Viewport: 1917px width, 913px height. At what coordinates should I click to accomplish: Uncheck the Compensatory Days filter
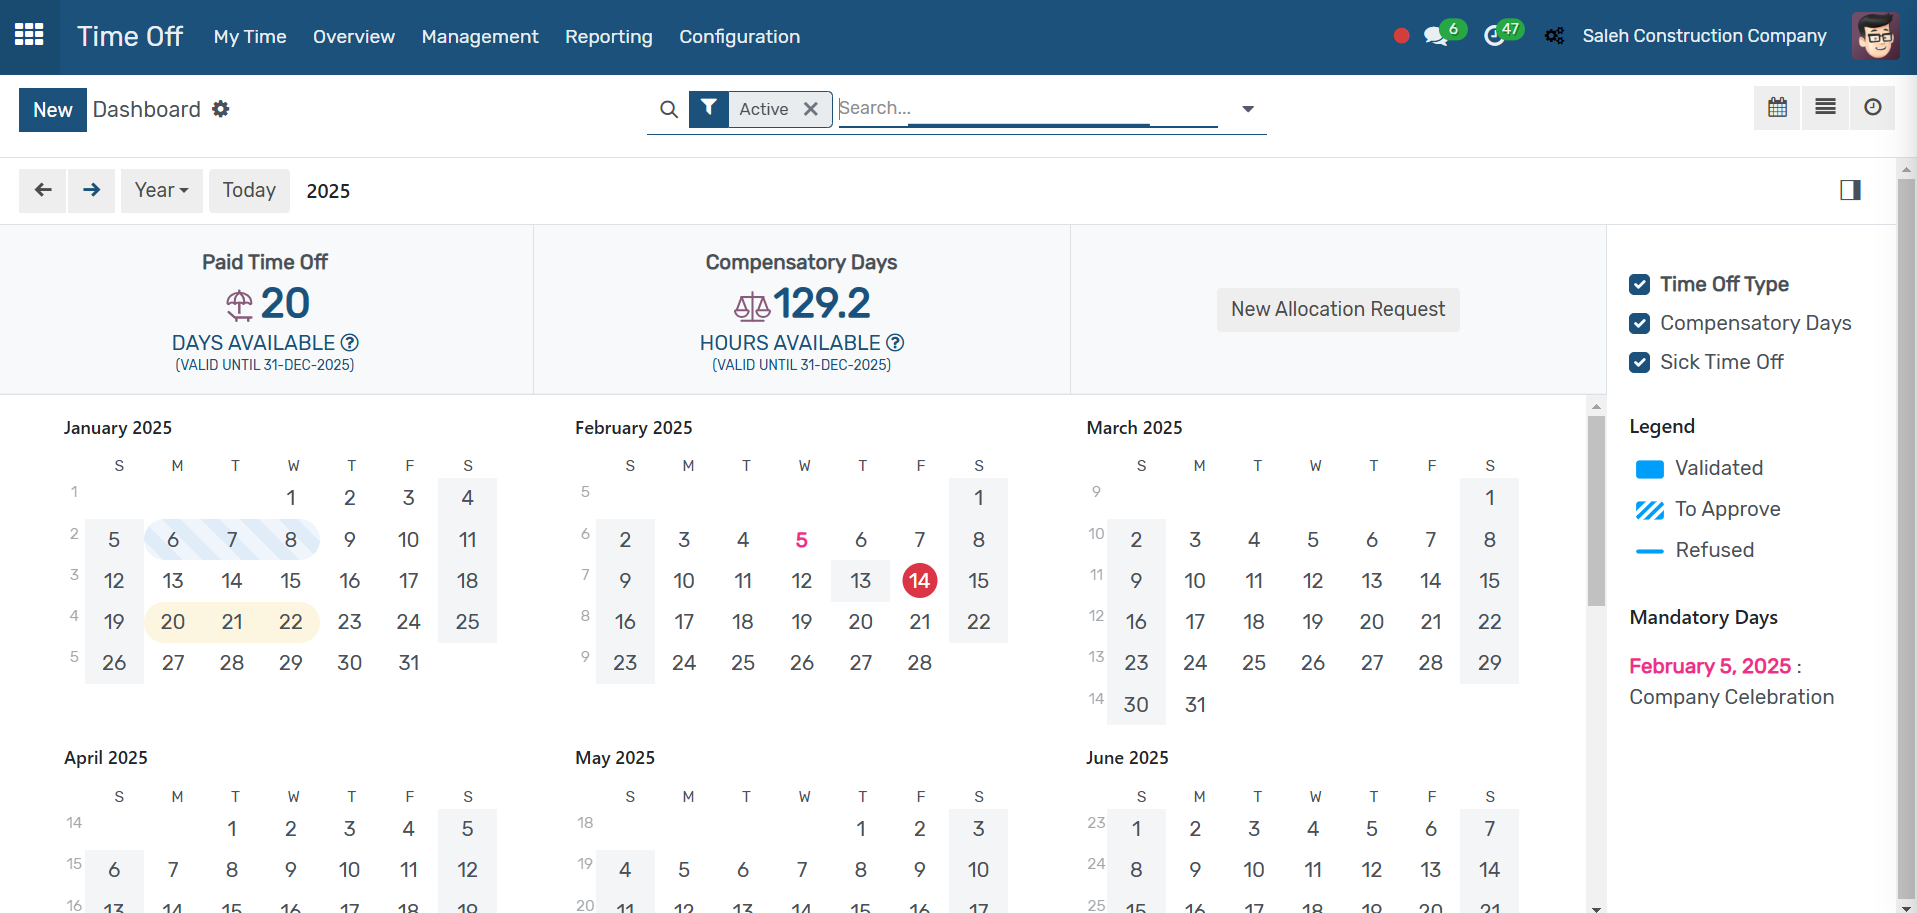tap(1639, 323)
